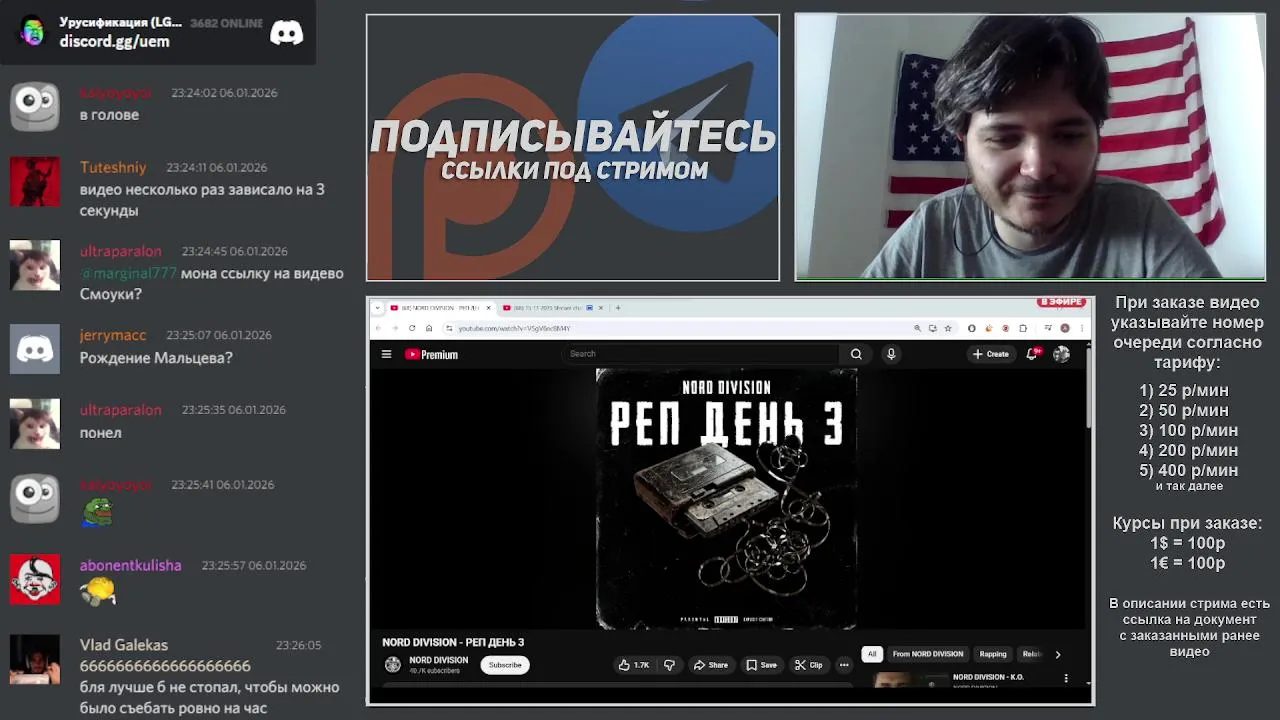
Task: Go to YouTube Premium home logo
Action: [431, 354]
